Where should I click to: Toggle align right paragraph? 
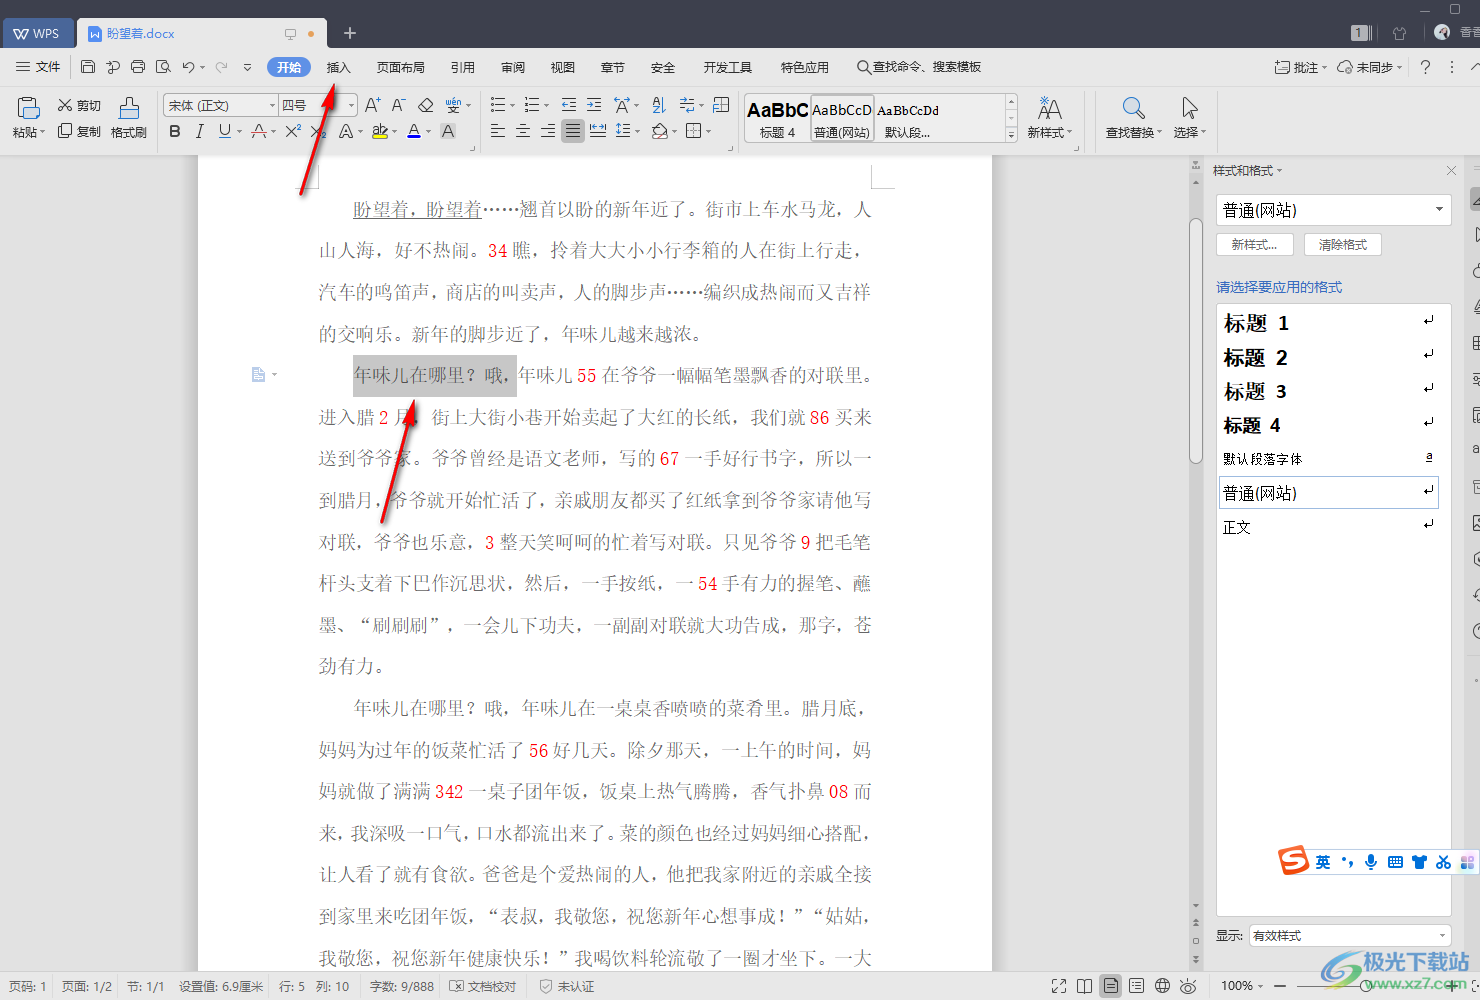[x=548, y=131]
